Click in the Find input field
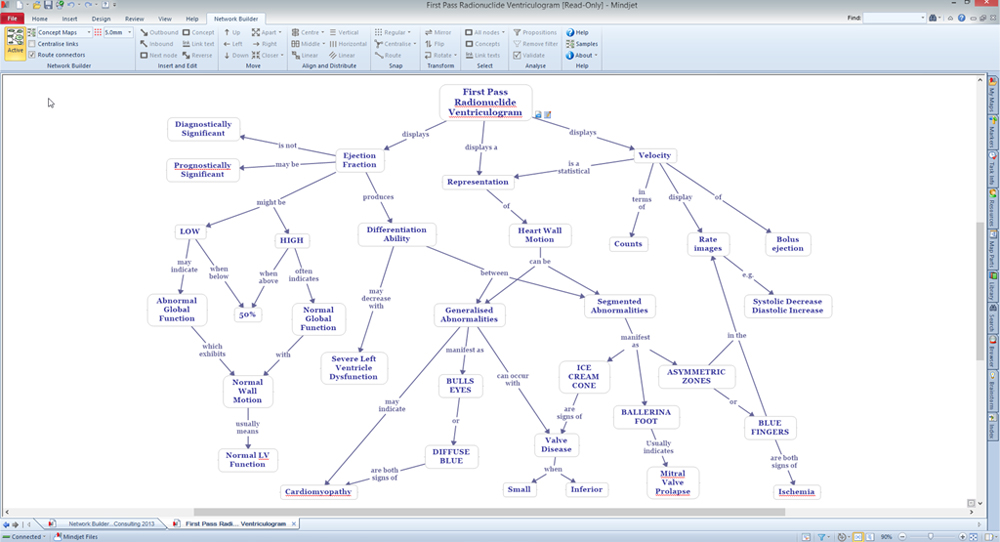Viewport: 1000px width, 542px height. 894,18
